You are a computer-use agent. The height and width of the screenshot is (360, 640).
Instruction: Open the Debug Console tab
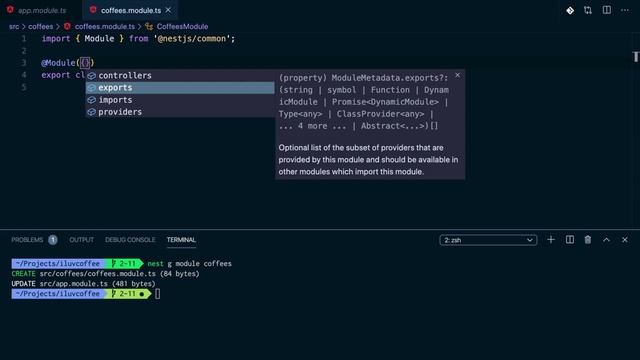(x=130, y=240)
